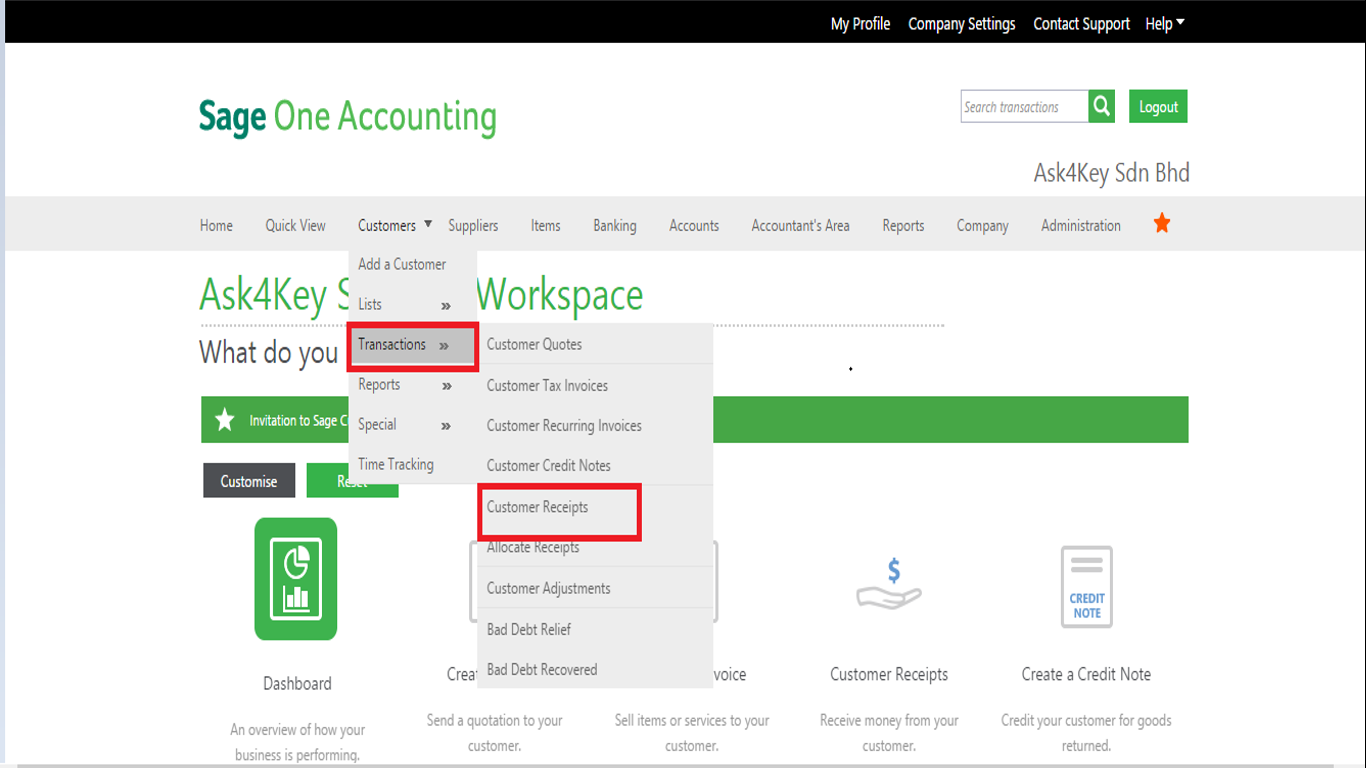The width and height of the screenshot is (1366, 768).
Task: Expand the customer Reports submenu
Action: click(412, 385)
